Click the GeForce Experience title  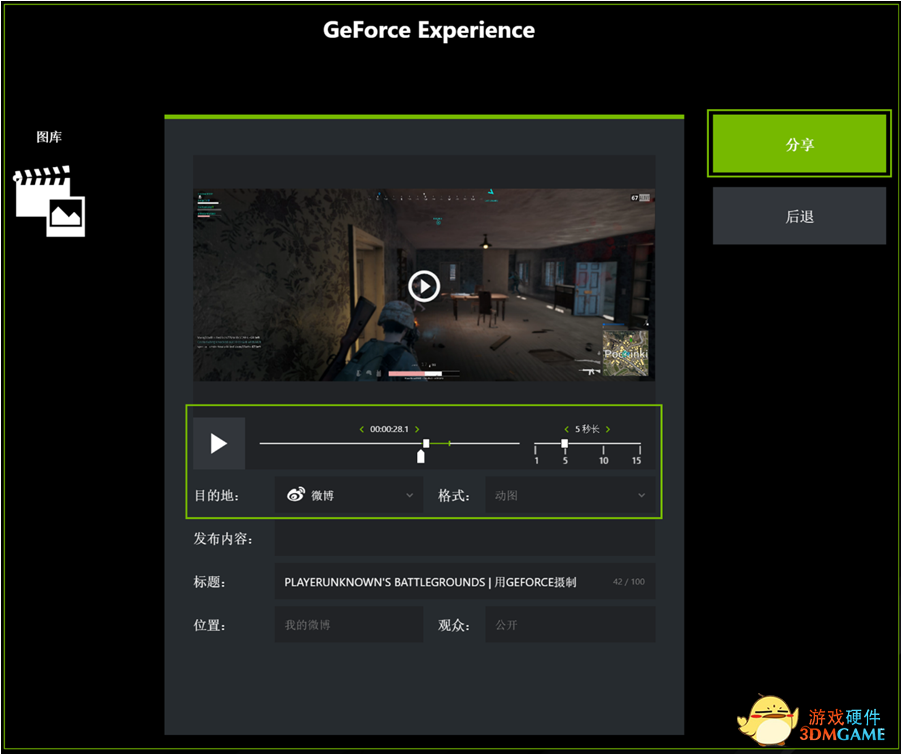point(429,30)
